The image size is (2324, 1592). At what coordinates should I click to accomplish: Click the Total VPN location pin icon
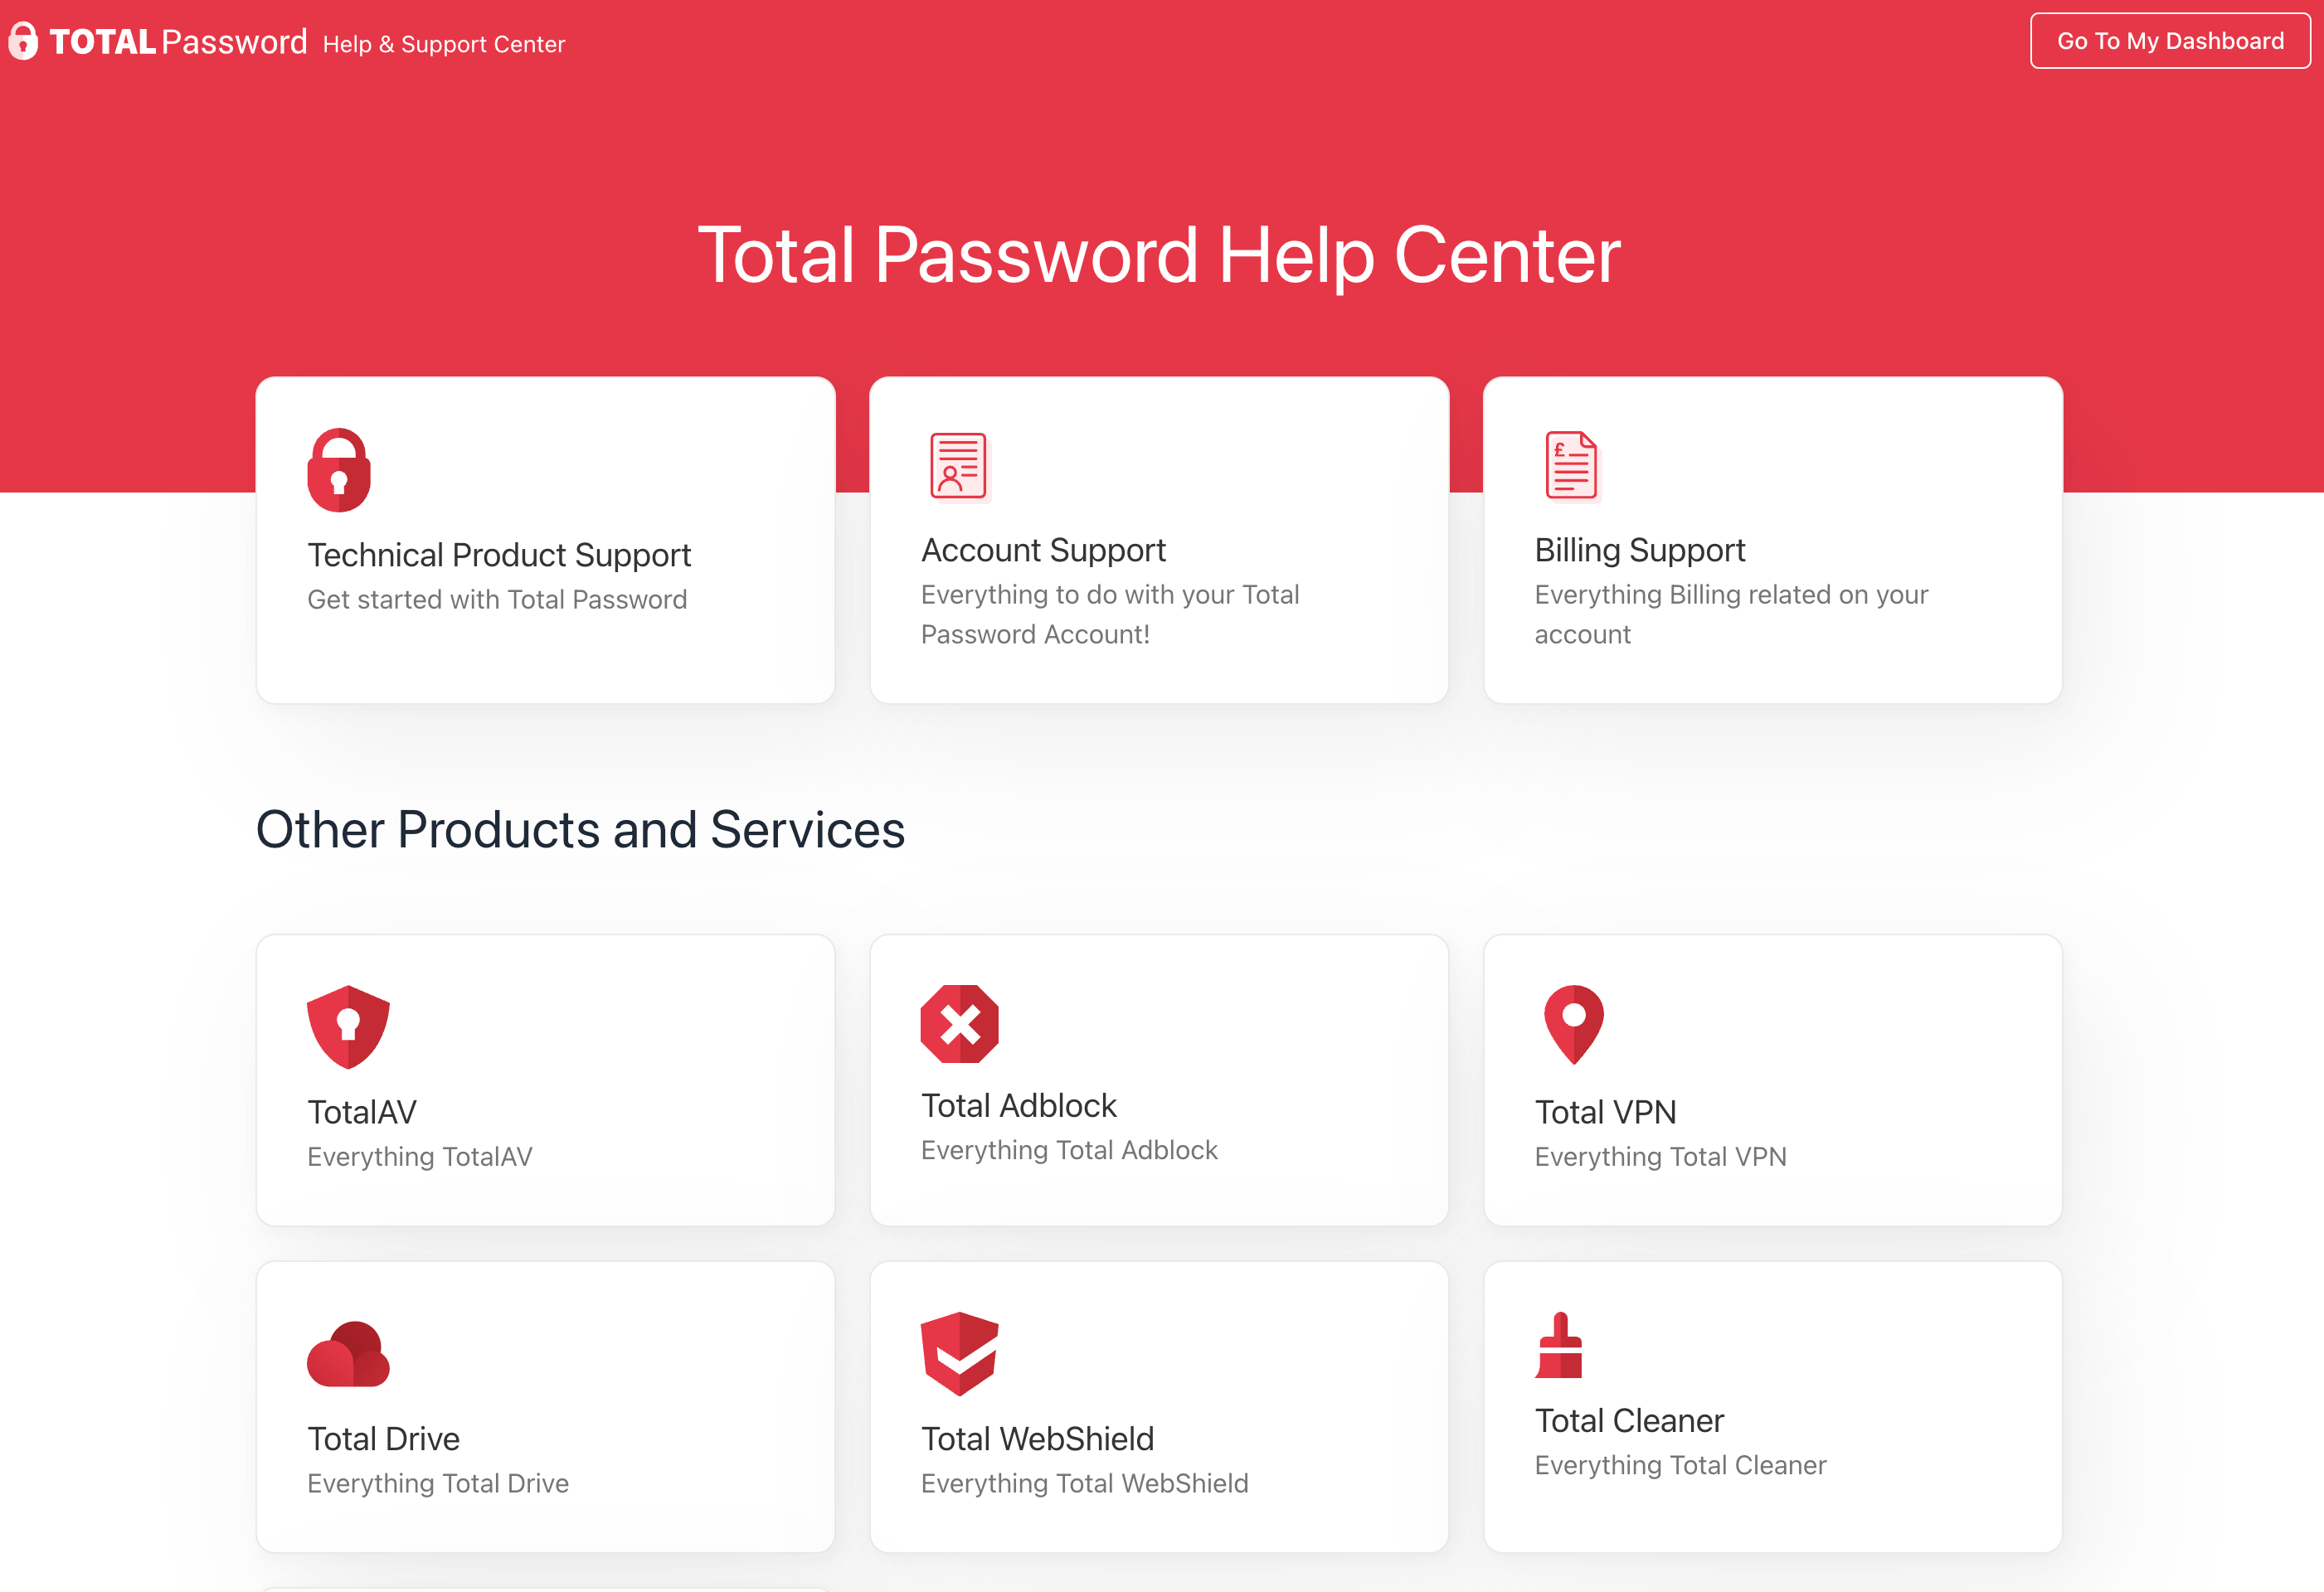1573,1025
